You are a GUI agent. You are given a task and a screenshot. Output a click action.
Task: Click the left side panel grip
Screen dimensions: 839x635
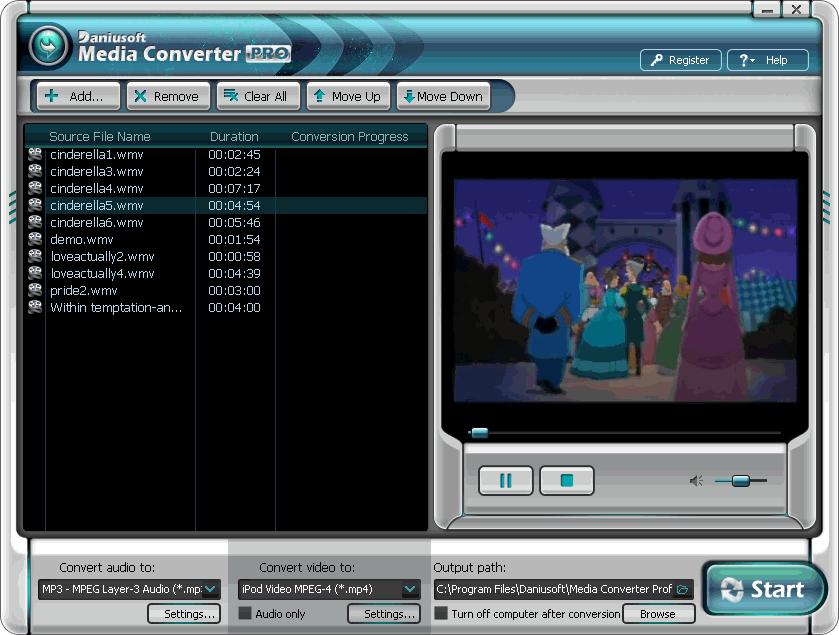(12, 209)
